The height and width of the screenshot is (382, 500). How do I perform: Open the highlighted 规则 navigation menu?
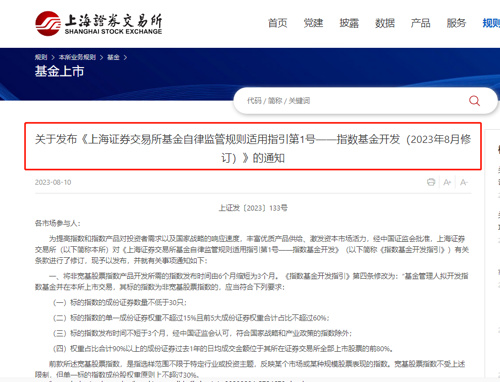pos(491,23)
